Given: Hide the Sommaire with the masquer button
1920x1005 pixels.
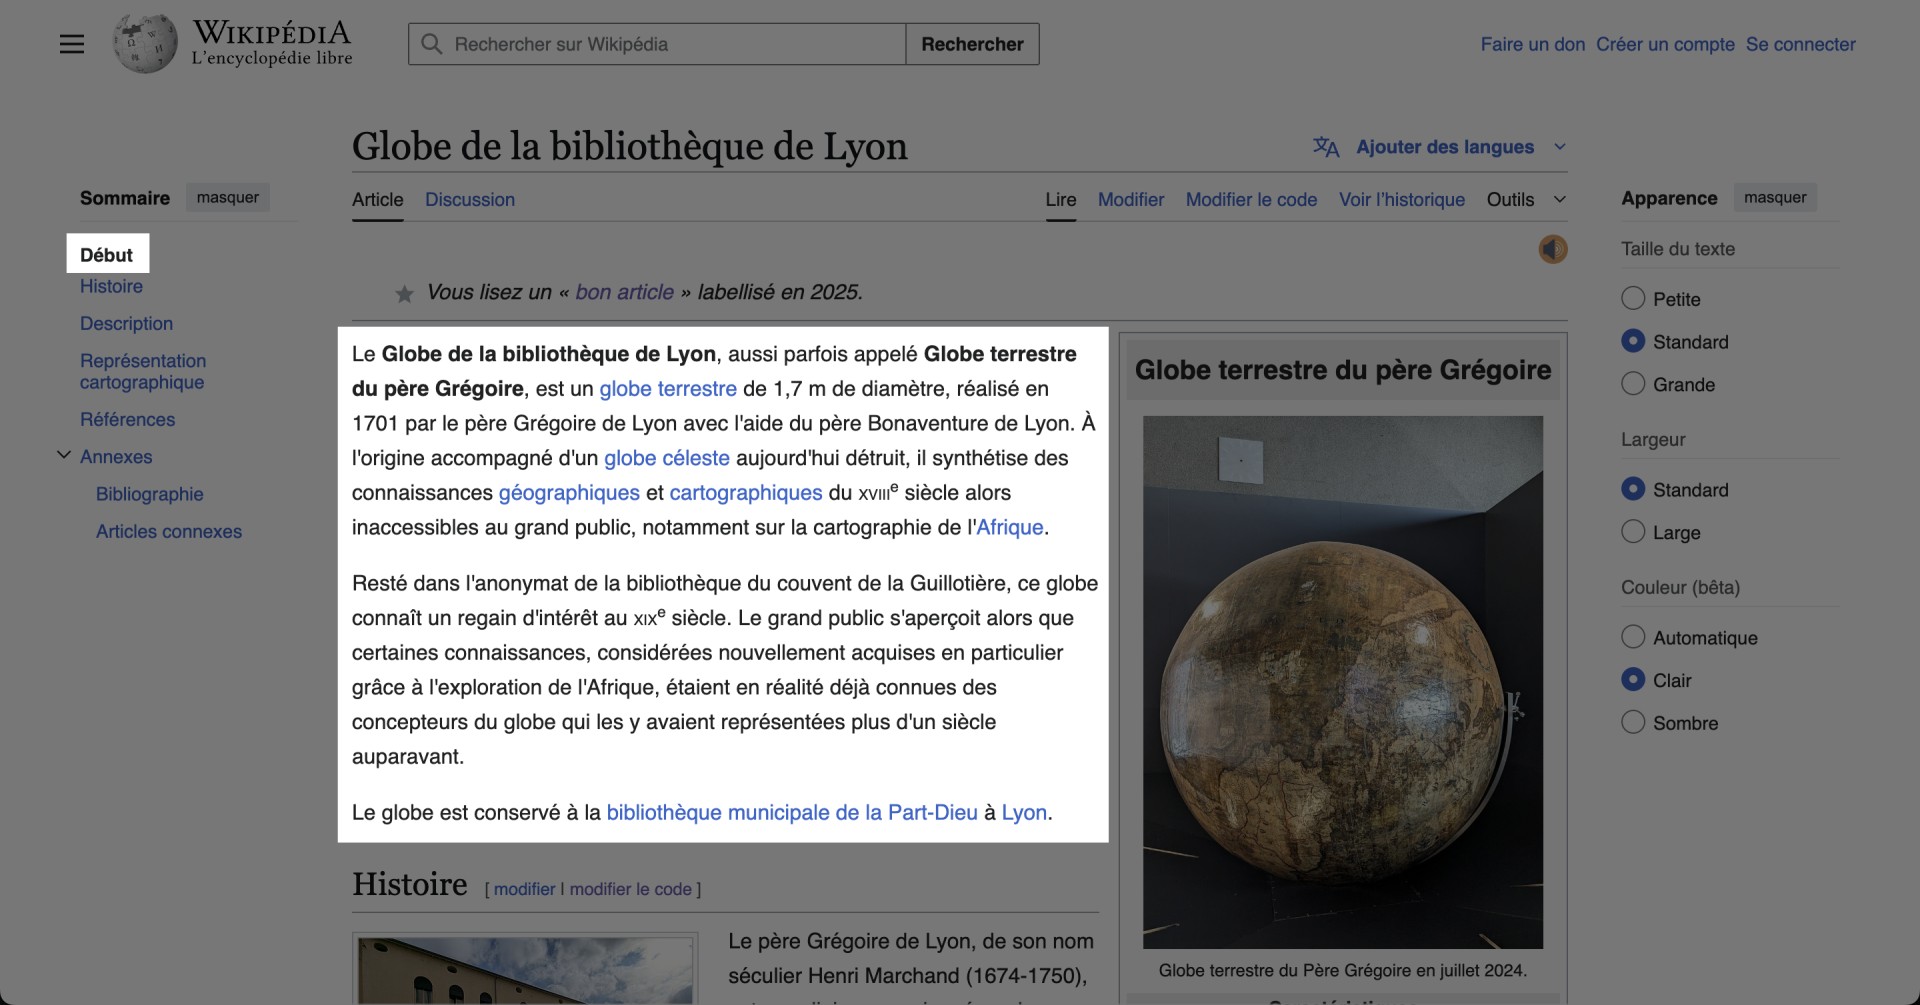Looking at the screenshot, I should click(227, 197).
